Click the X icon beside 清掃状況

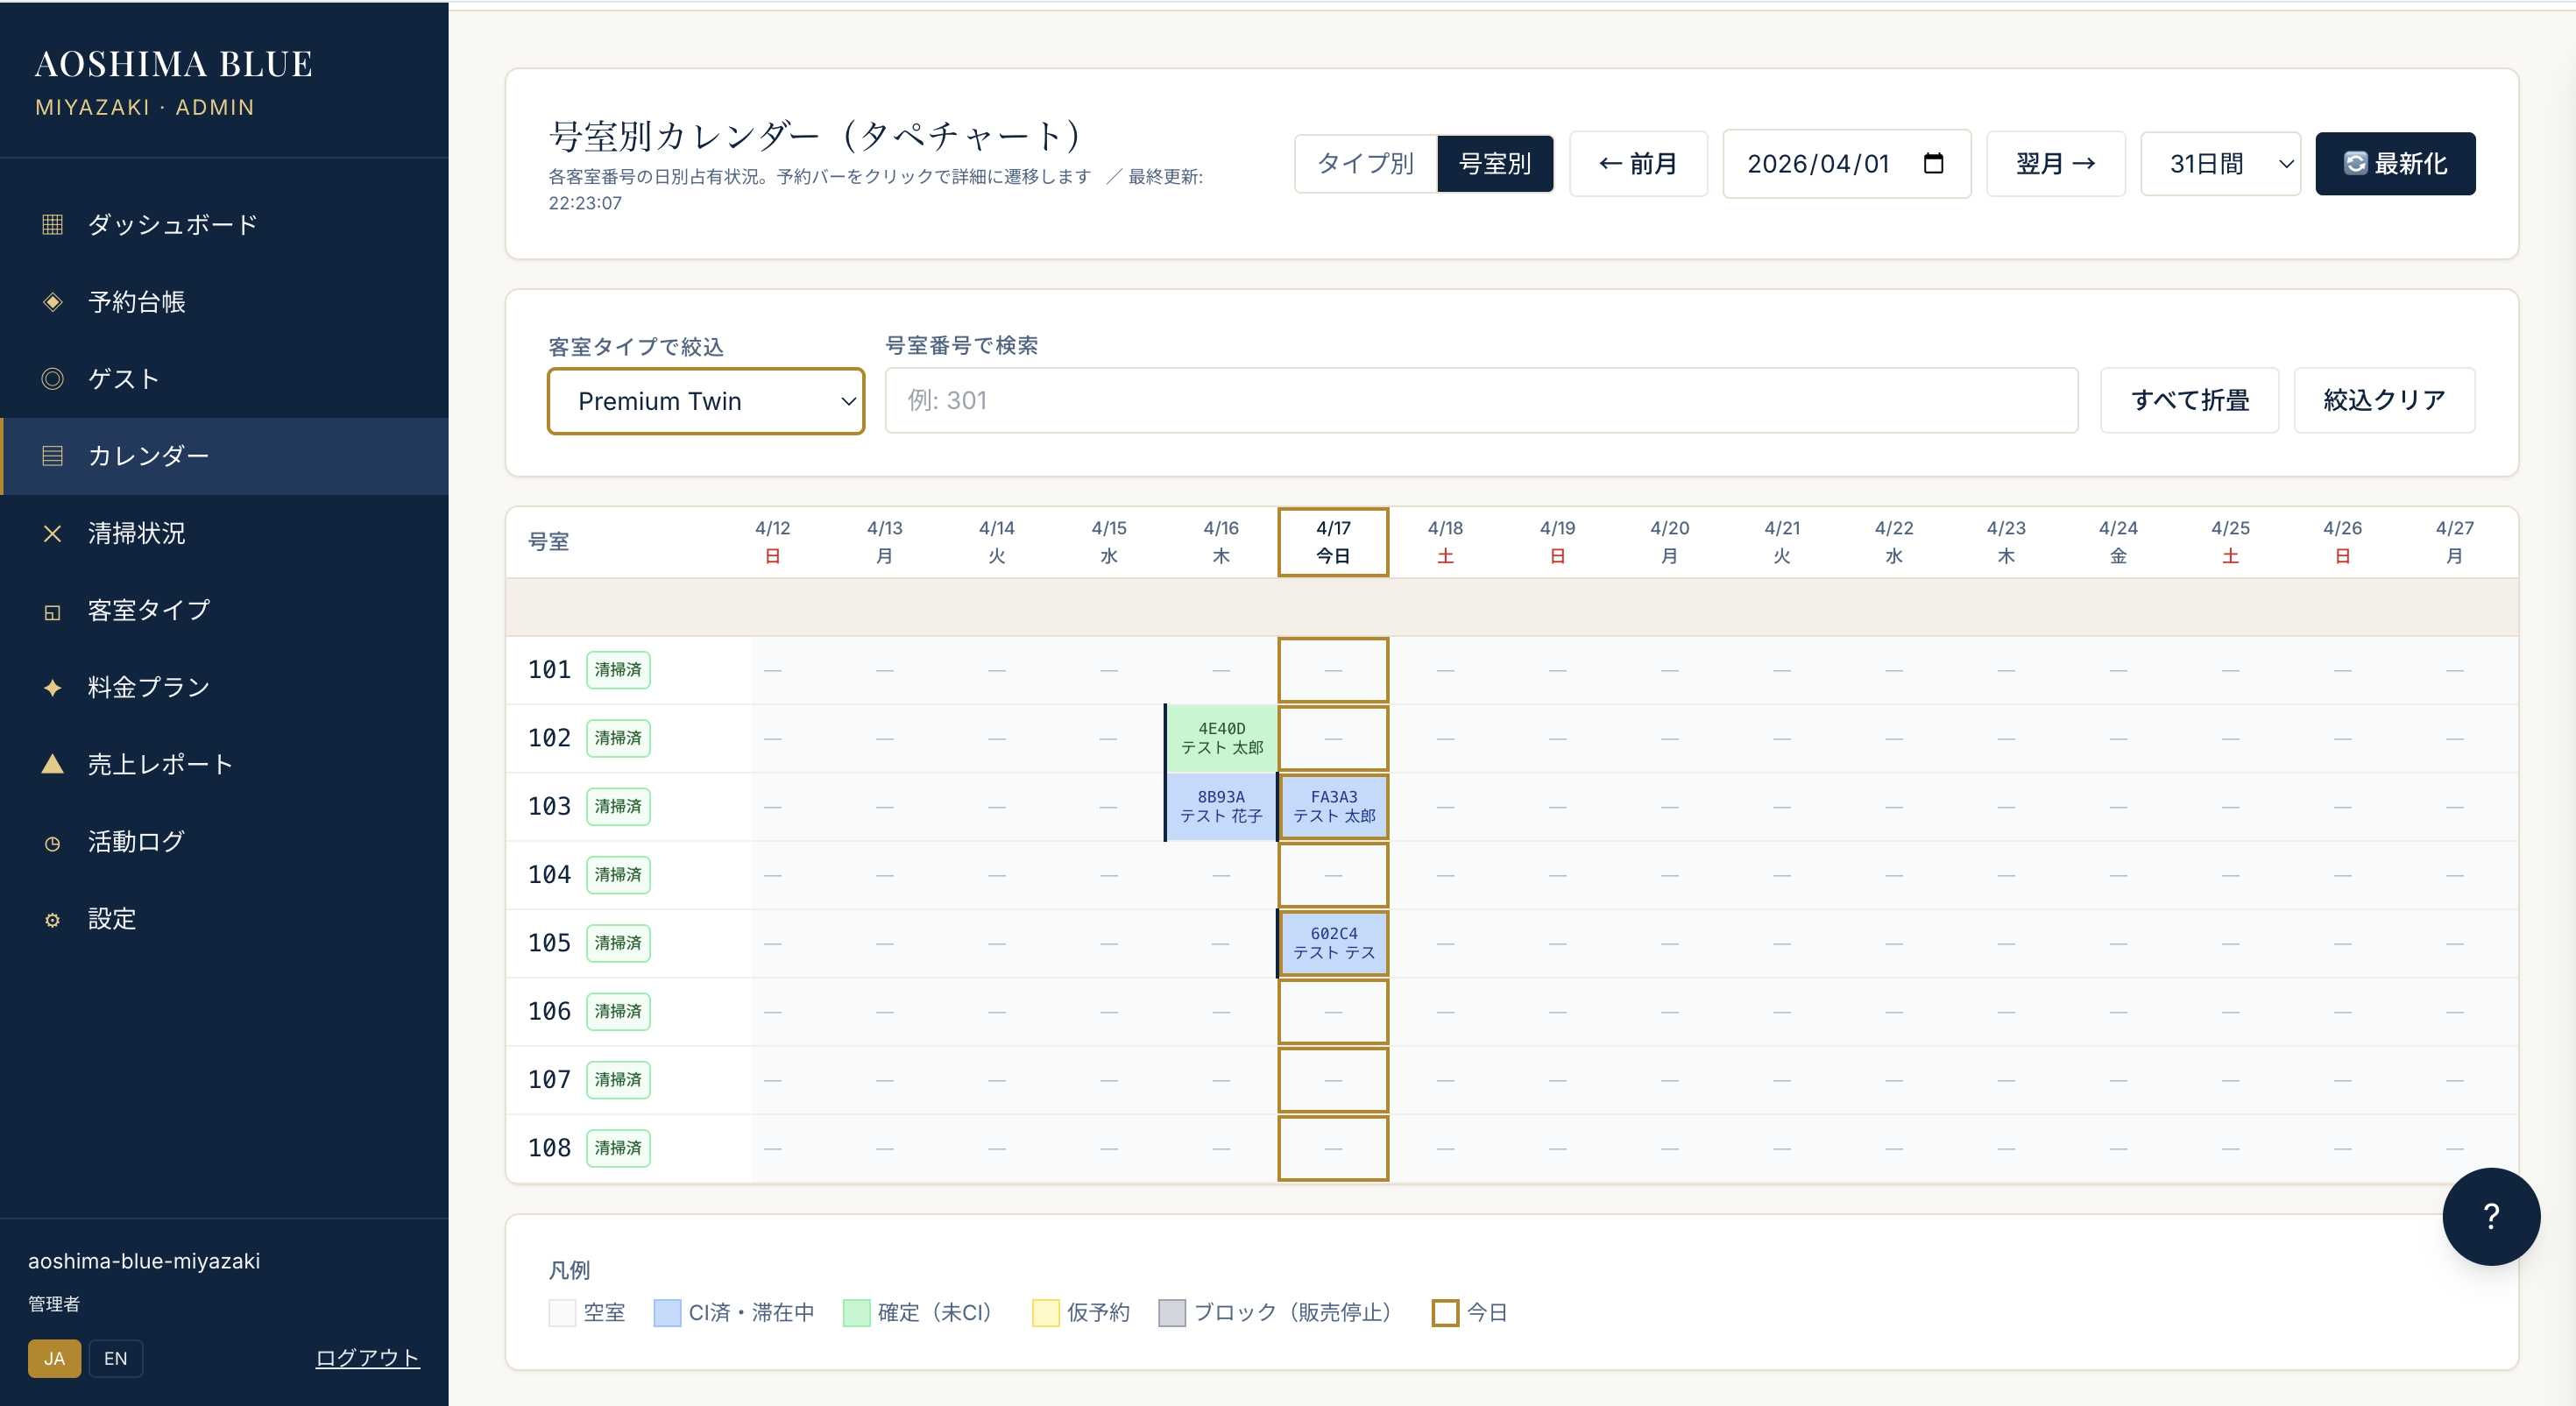53,533
